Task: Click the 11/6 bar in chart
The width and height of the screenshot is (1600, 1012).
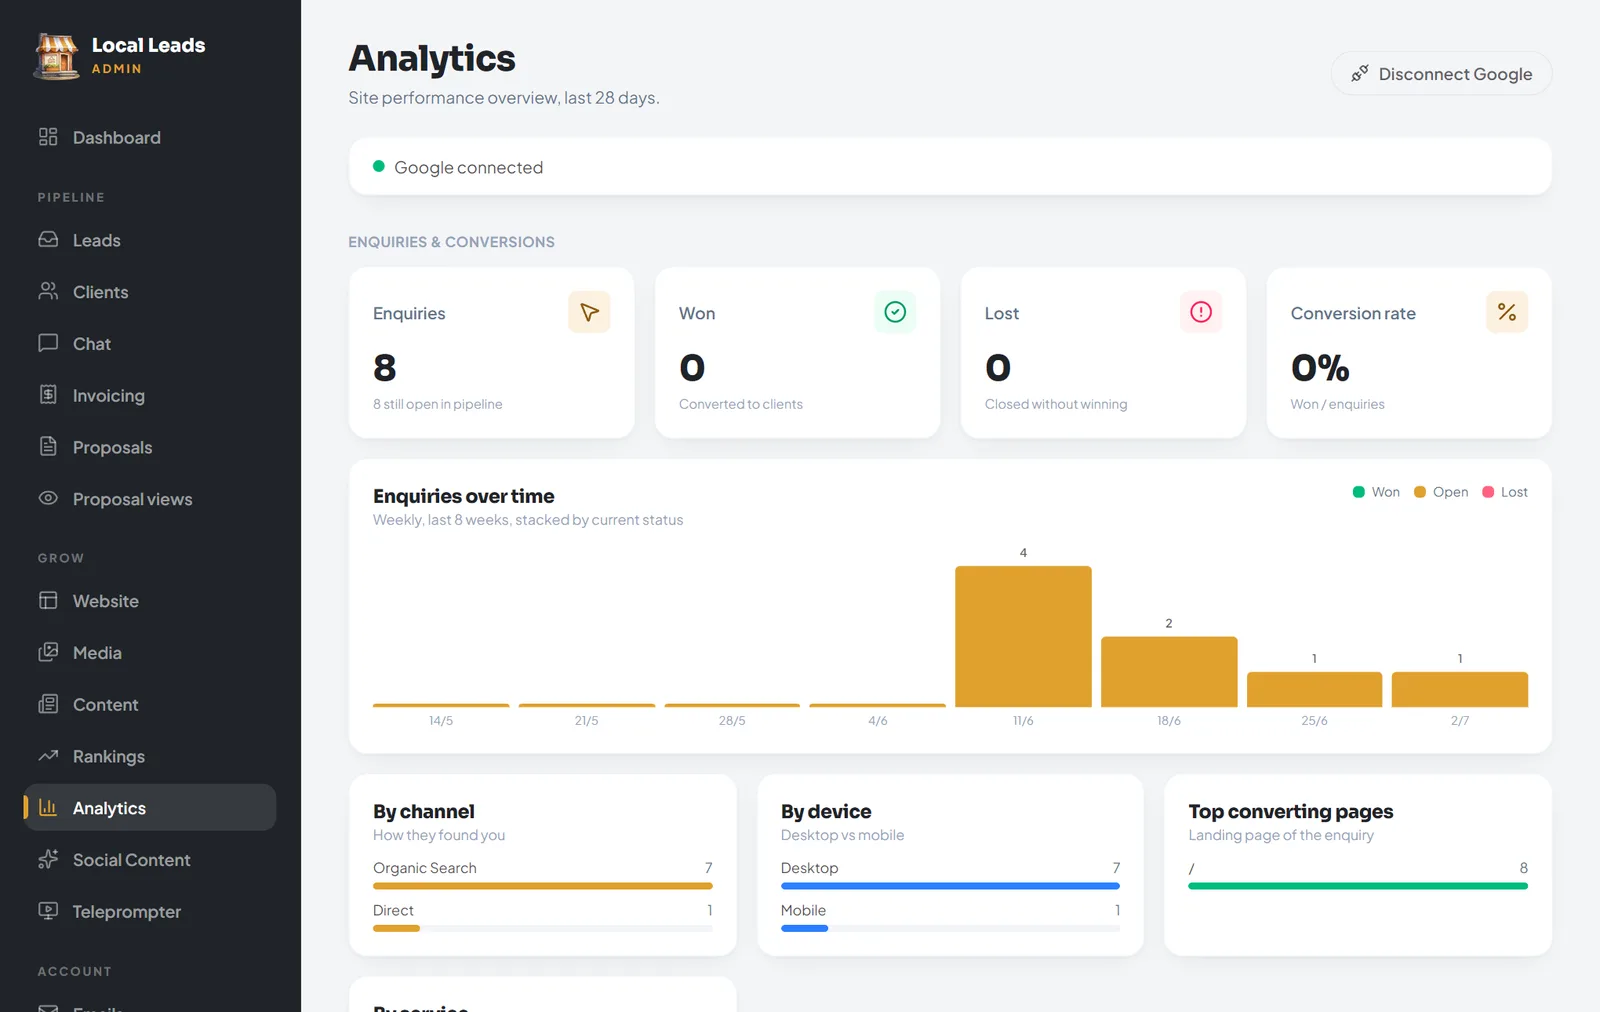Action: point(1023,636)
